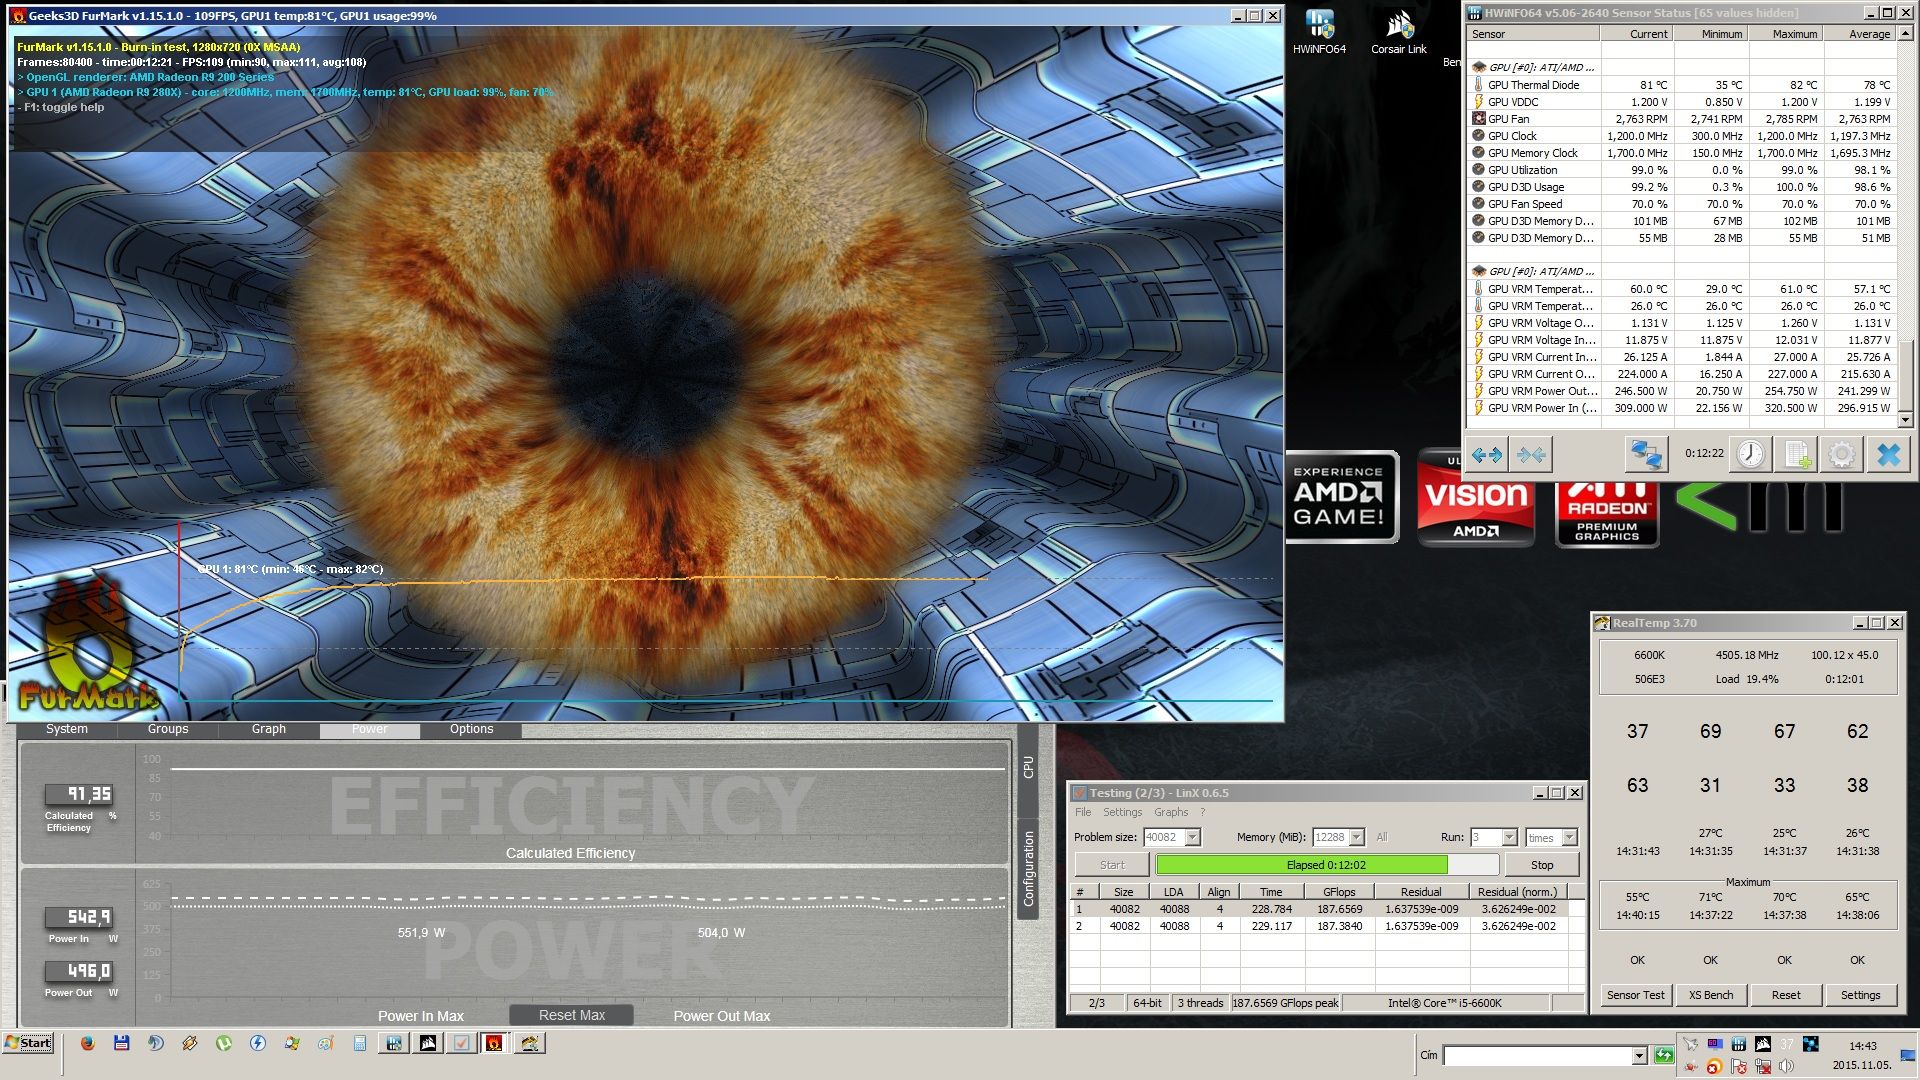The image size is (1920, 1080).
Task: Click the Stop button in LinX
Action: 1542,865
